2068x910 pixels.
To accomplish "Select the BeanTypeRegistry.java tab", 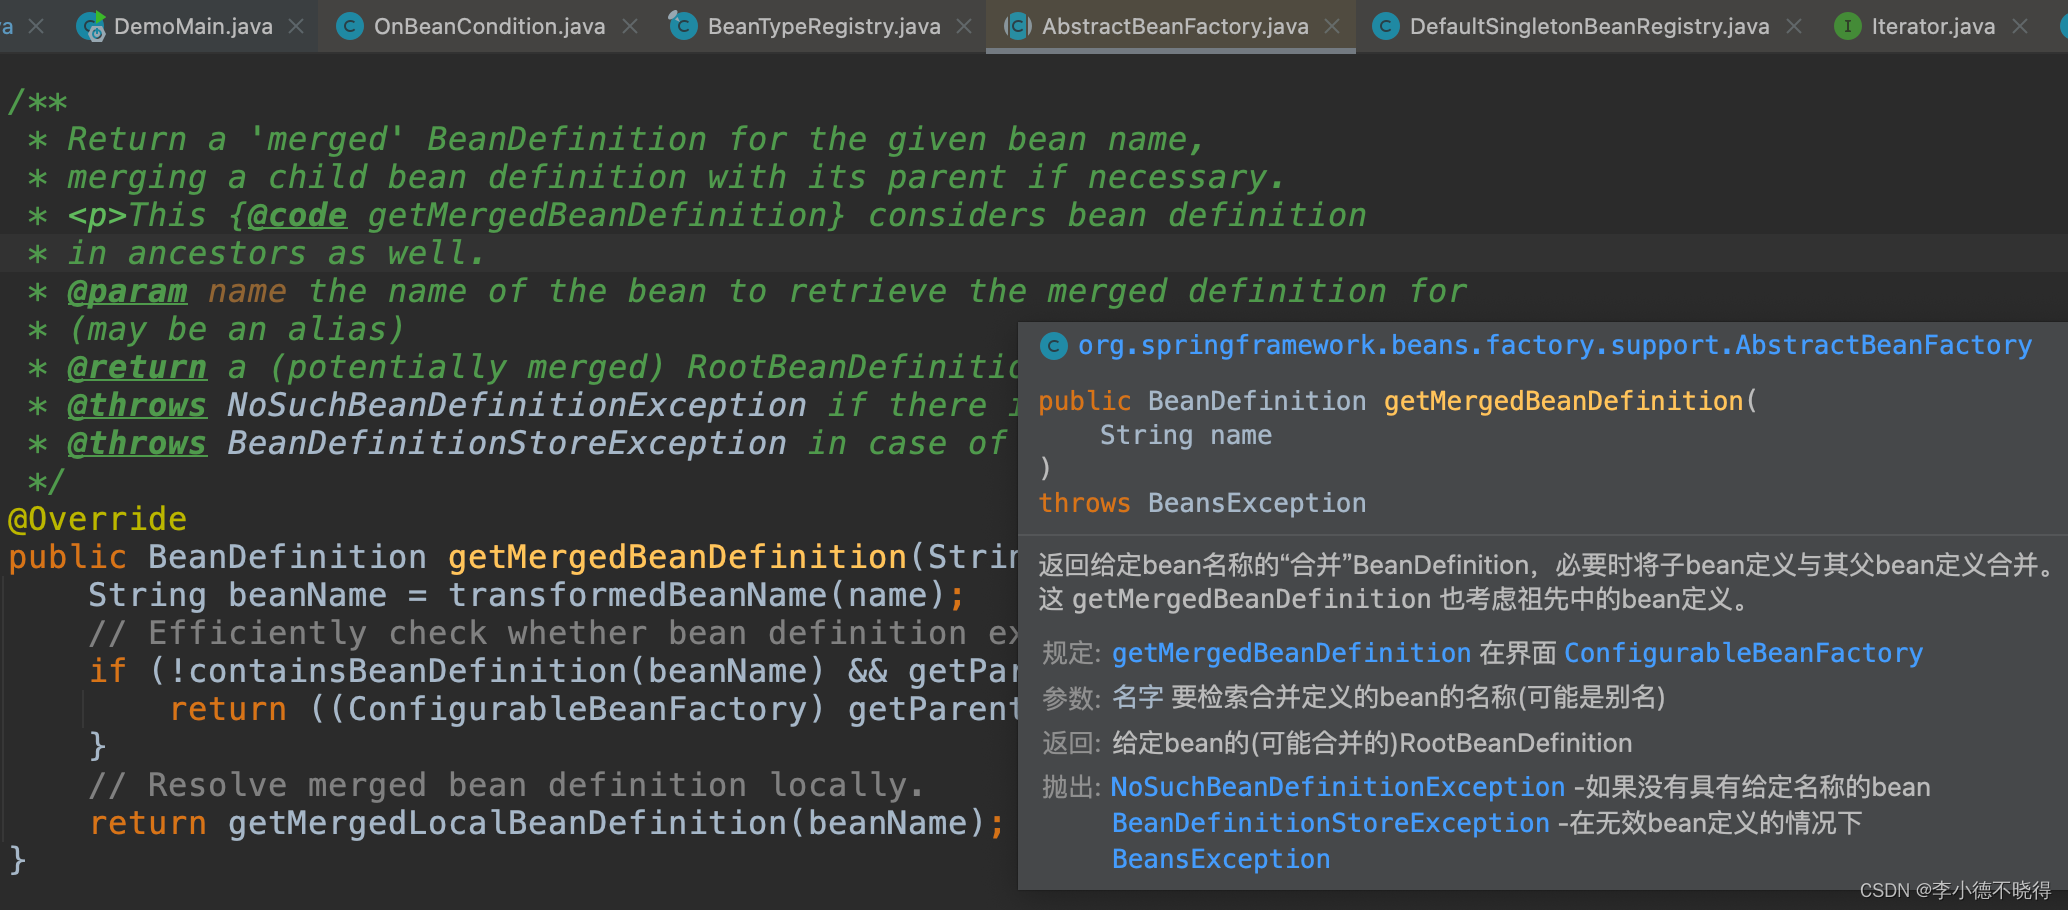I will 823,26.
